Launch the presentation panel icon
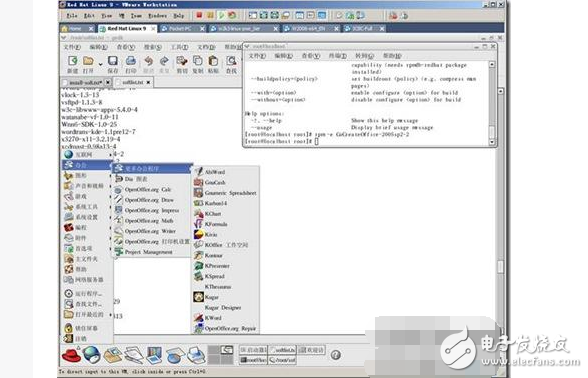The height and width of the screenshot is (378, 588). pyautogui.click(x=154, y=355)
